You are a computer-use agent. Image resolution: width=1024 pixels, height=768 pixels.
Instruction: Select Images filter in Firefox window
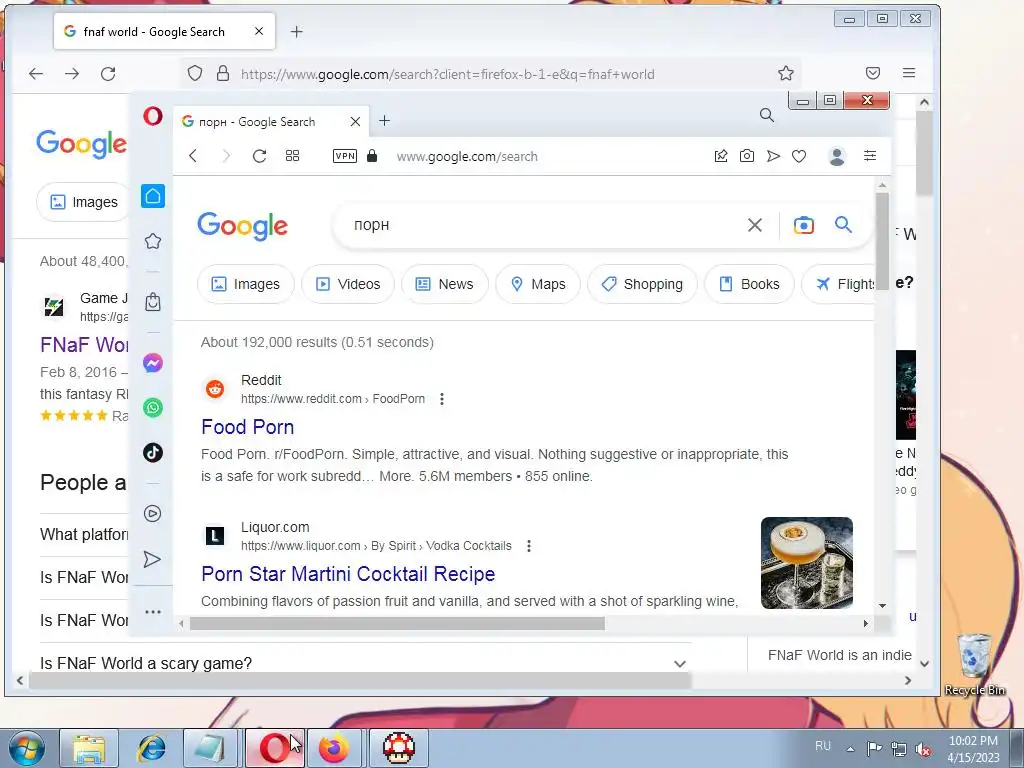[84, 202]
